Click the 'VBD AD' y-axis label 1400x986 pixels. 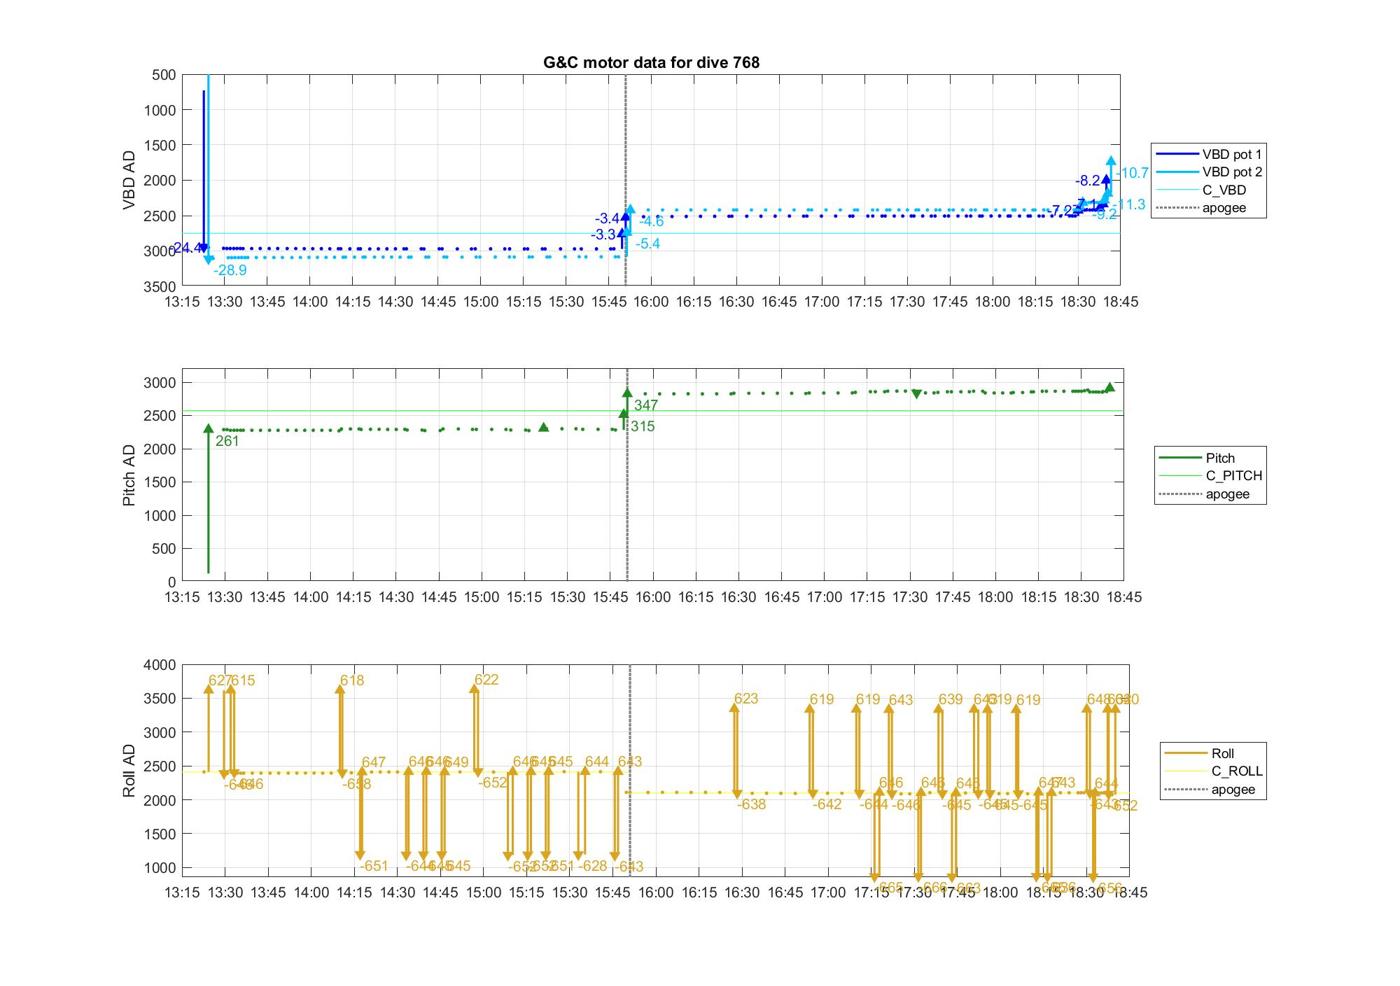[128, 180]
